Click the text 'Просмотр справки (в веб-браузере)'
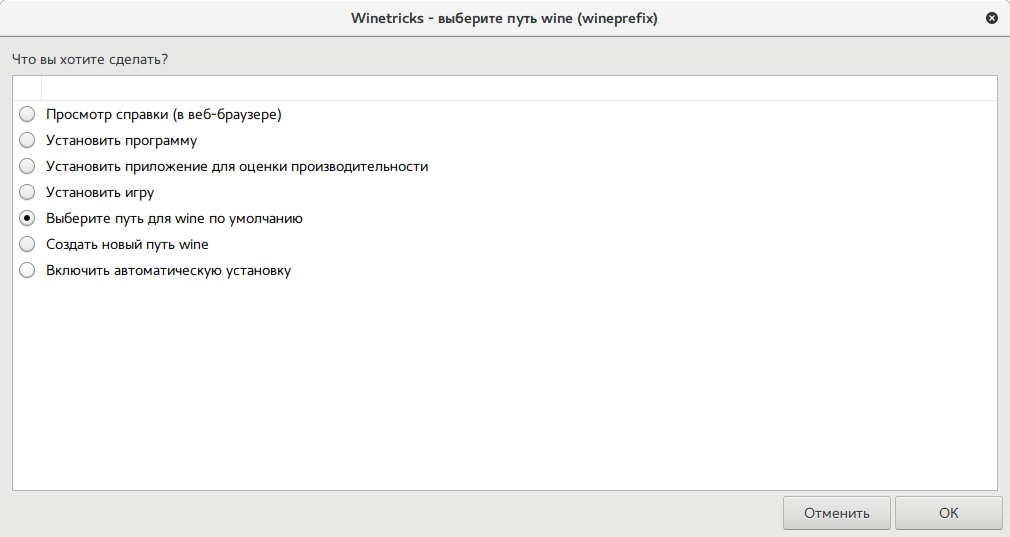This screenshot has height=537, width=1010. tap(164, 115)
